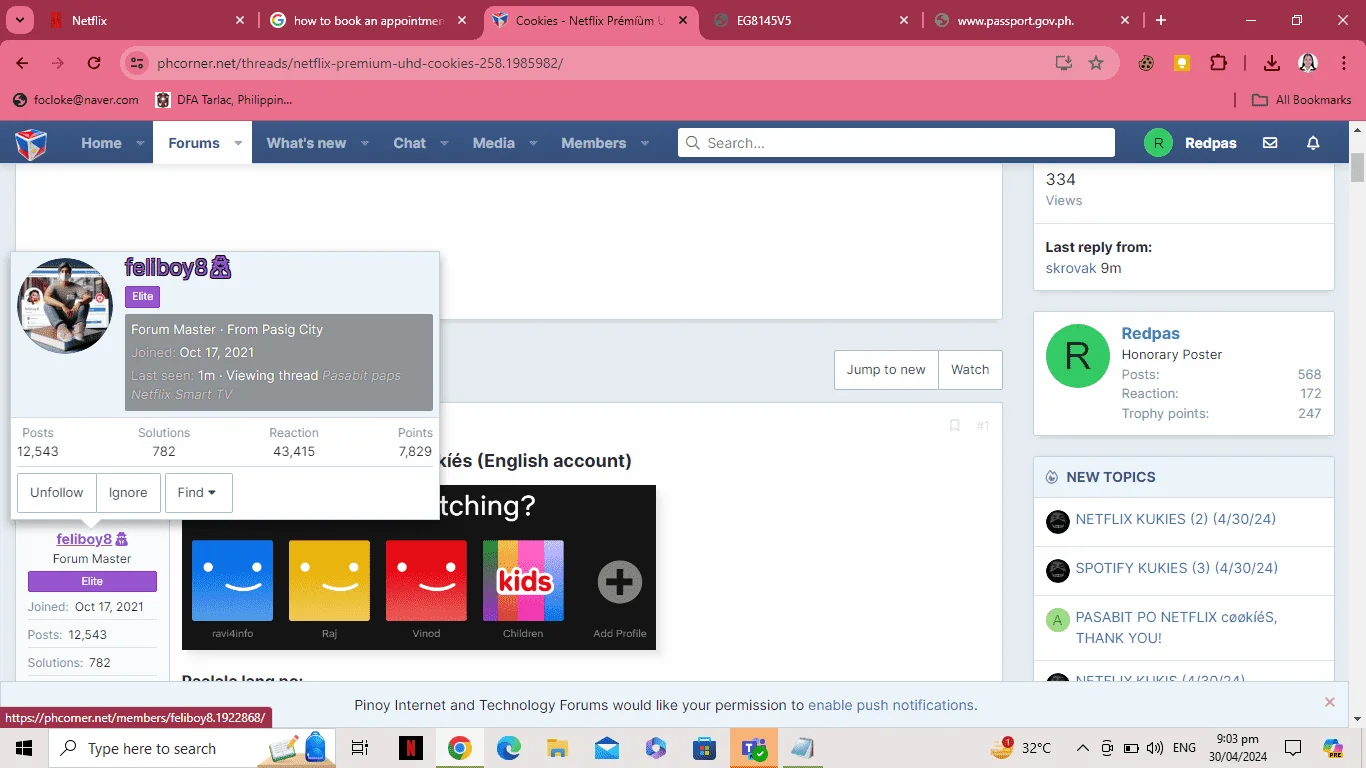1366x768 pixels.
Task: Open SPOTIFY KUKIES (3) (4/30/24) topic
Action: pos(1177,568)
